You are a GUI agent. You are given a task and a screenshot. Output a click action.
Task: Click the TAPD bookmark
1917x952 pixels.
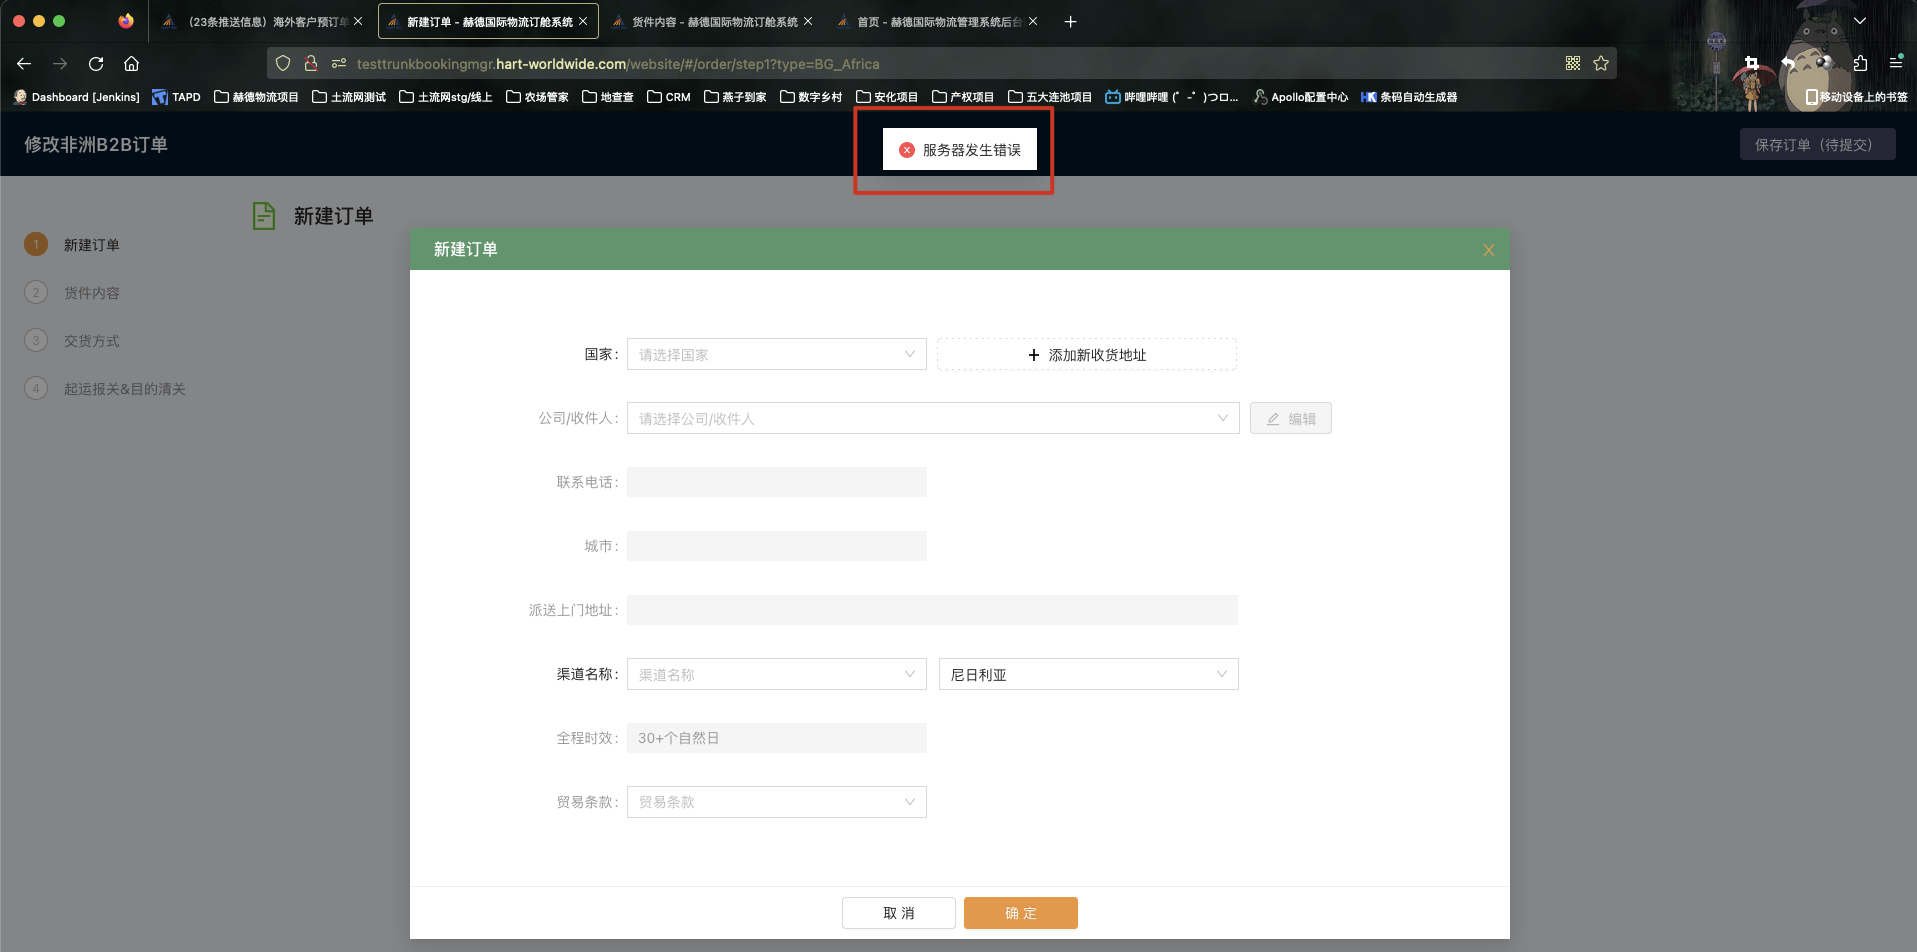point(176,97)
